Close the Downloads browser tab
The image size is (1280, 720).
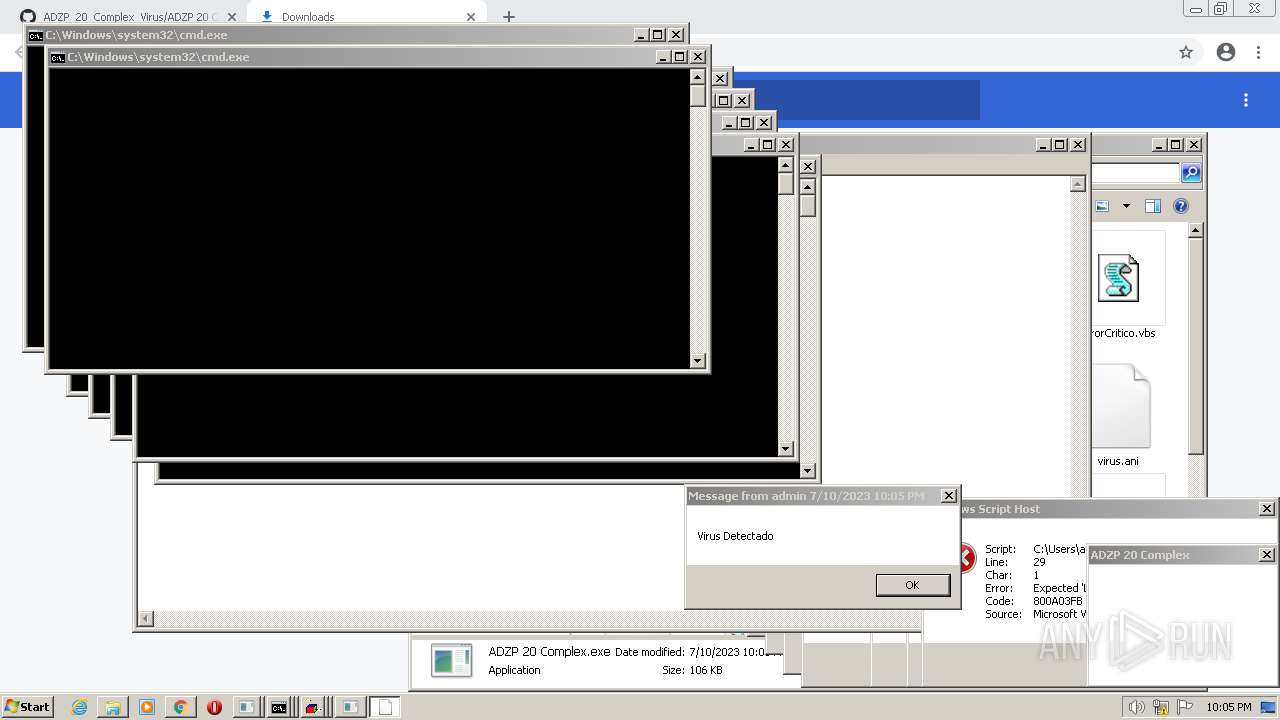tap(471, 17)
